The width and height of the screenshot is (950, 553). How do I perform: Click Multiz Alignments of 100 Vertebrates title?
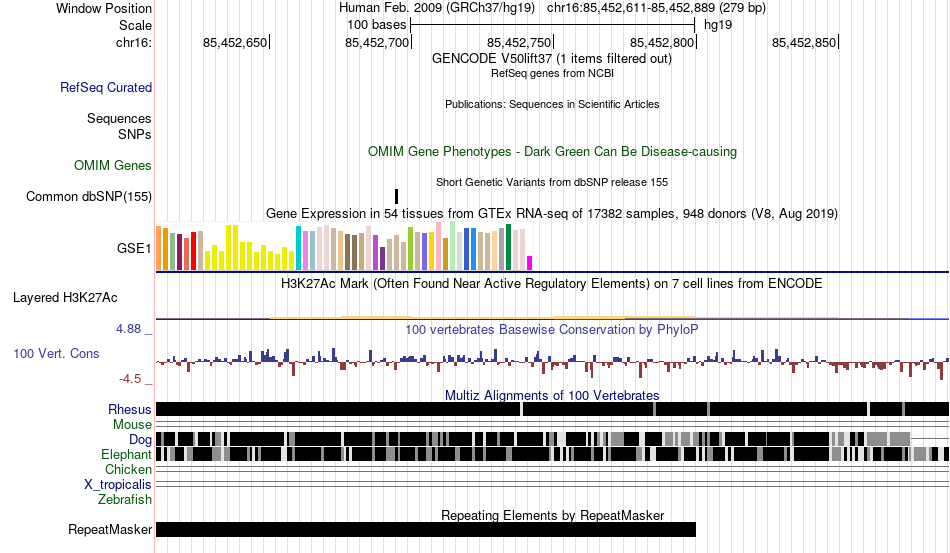552,396
